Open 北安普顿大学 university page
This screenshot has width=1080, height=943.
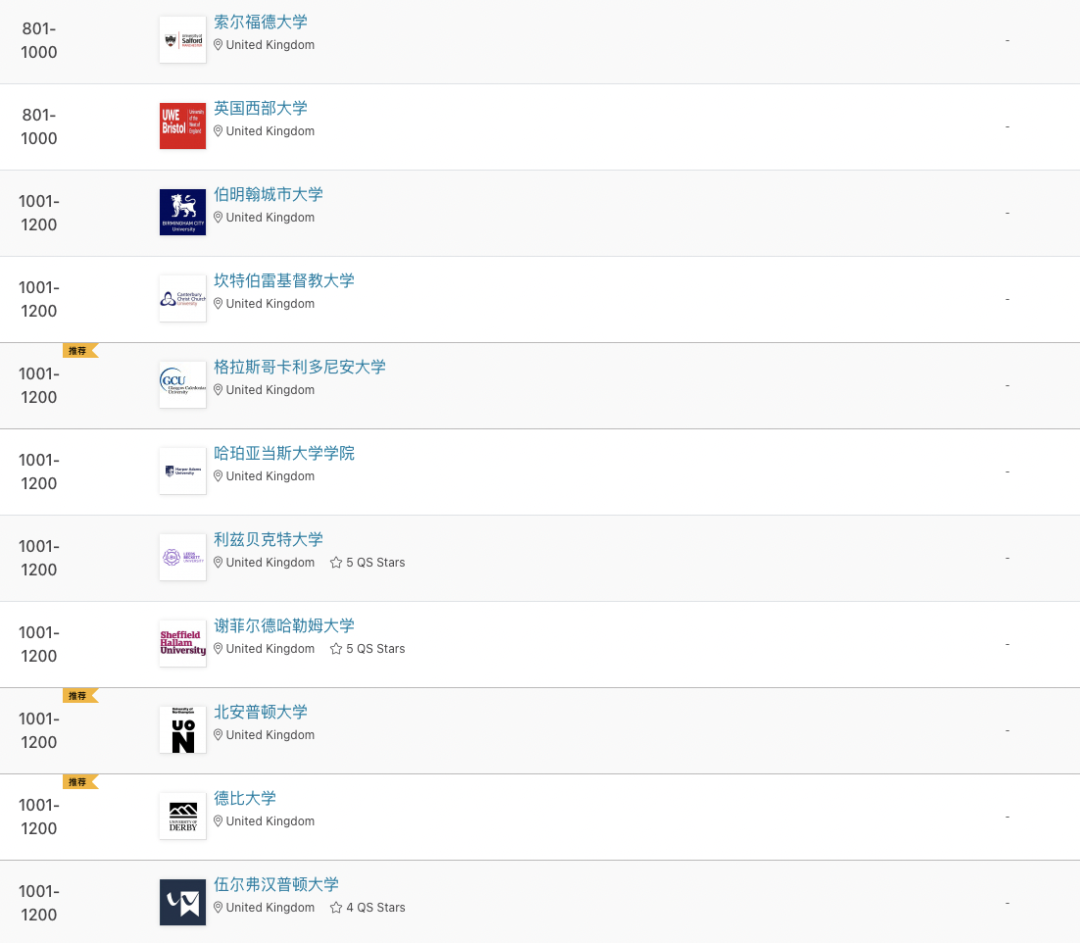click(260, 712)
